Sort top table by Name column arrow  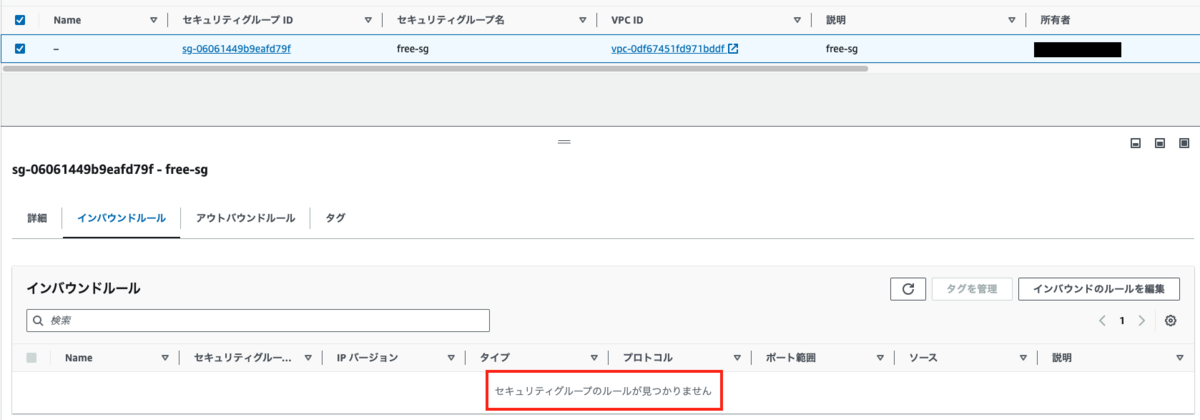tap(153, 19)
